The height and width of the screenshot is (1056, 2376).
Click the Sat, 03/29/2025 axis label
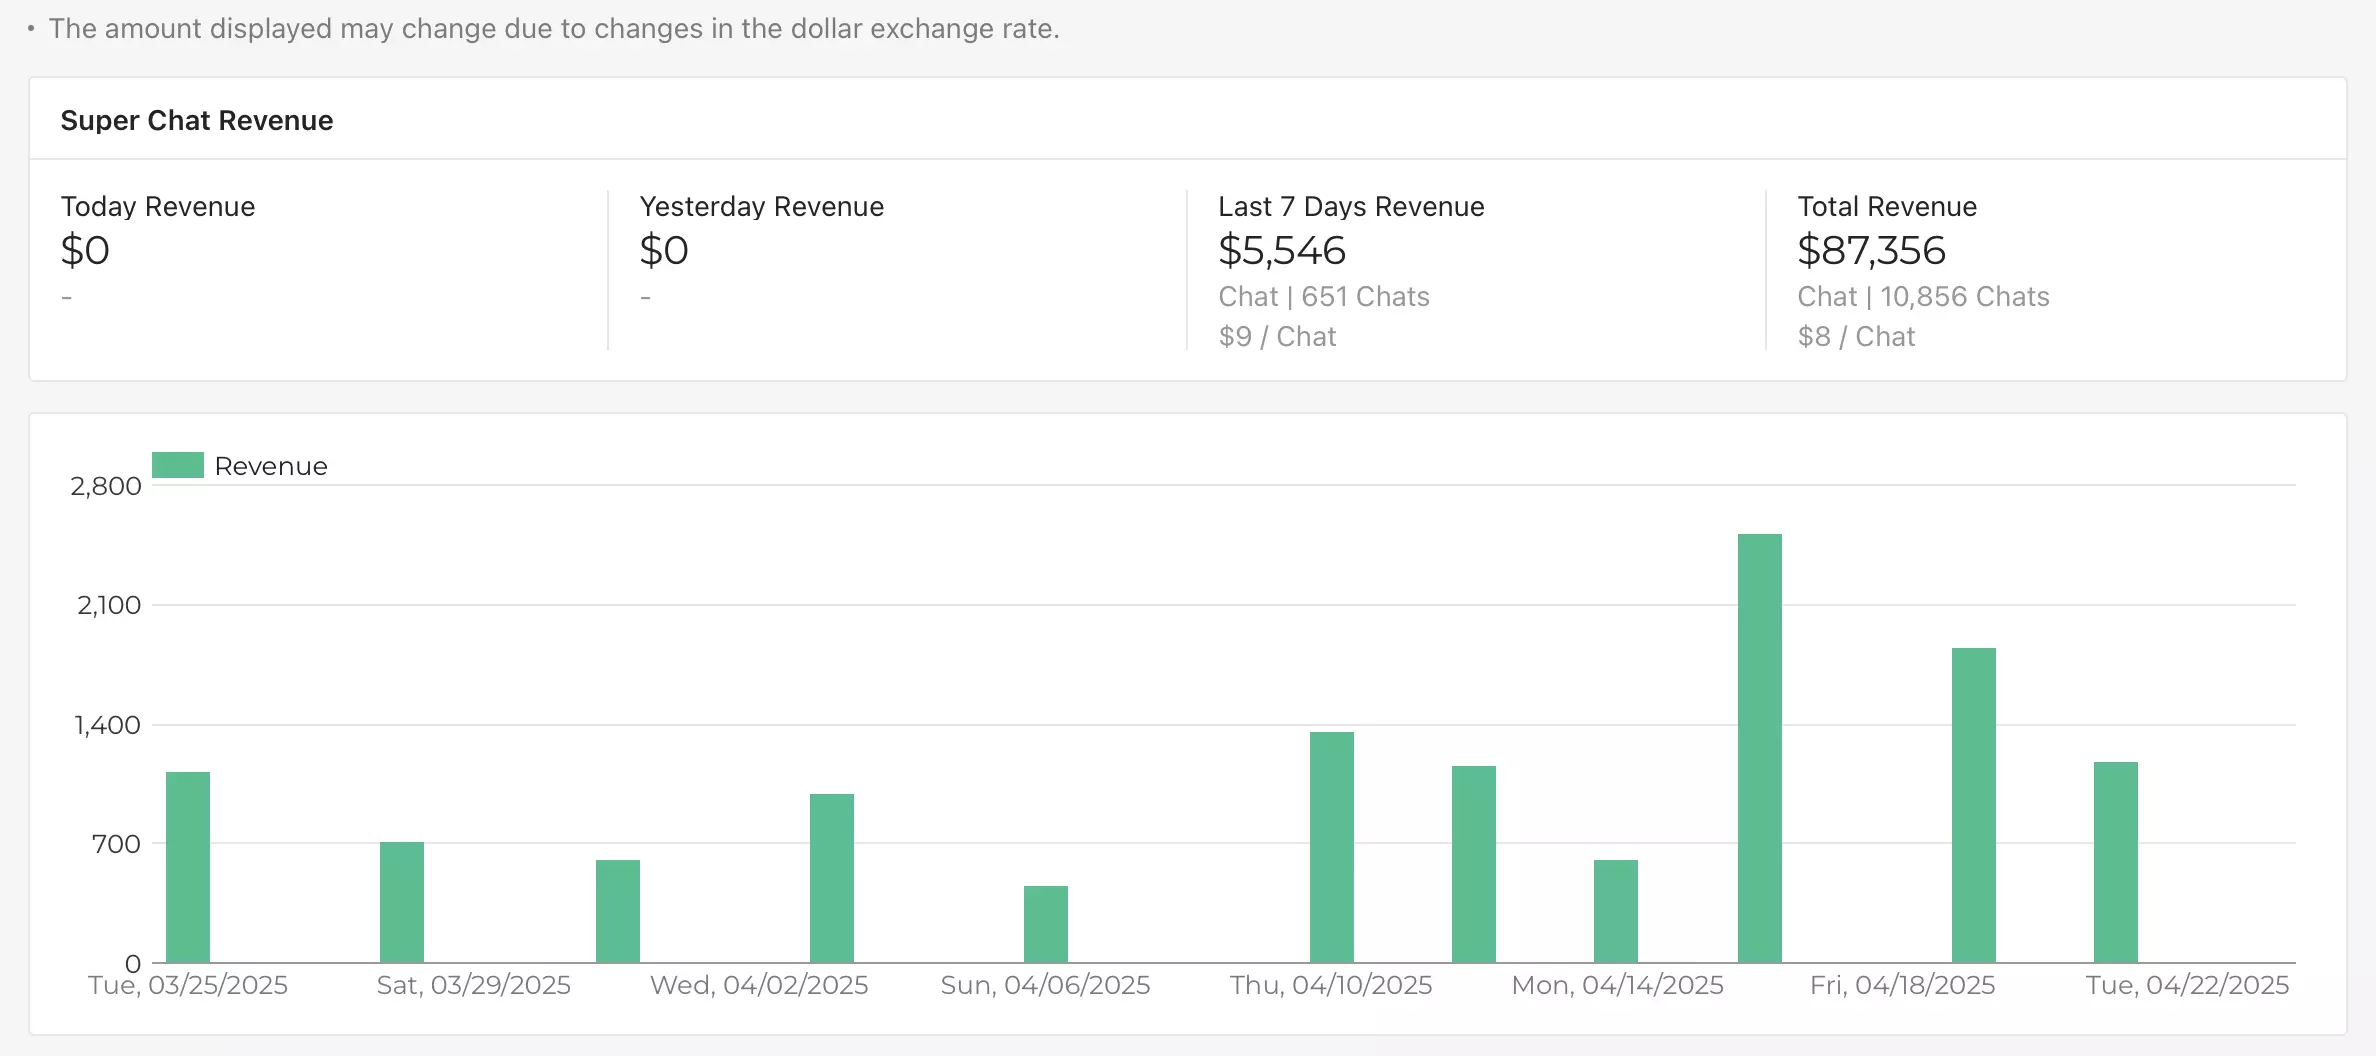click(474, 985)
